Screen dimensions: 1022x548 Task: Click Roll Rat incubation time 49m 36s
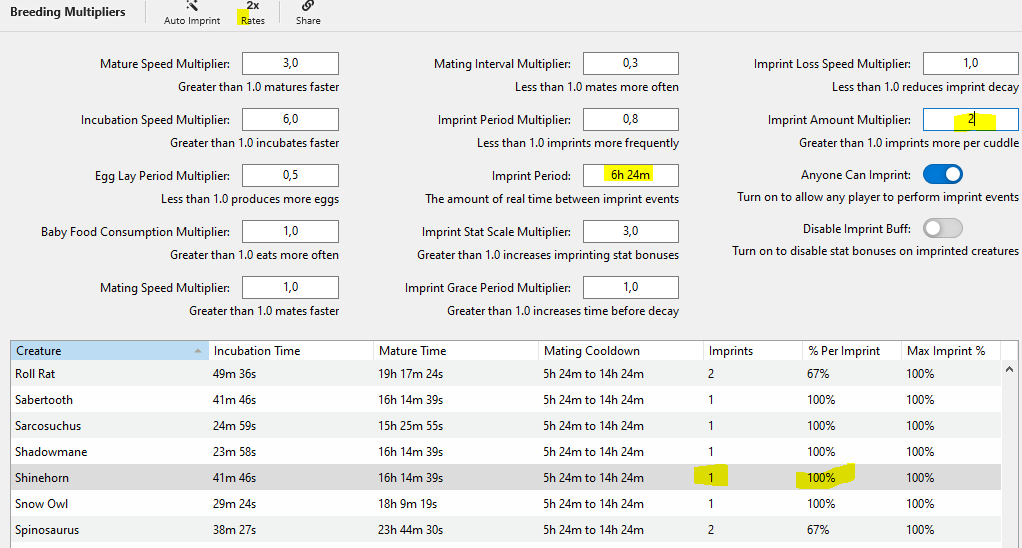pos(234,374)
